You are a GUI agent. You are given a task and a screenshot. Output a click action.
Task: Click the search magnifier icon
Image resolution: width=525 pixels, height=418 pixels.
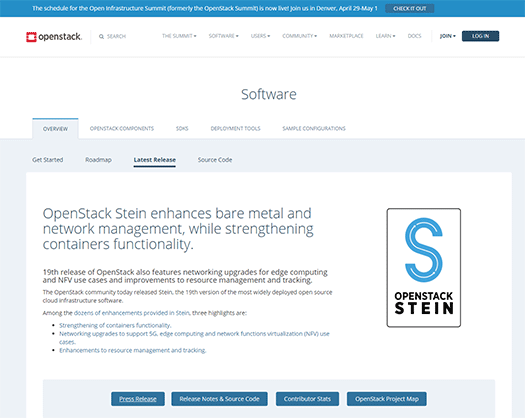tap(101, 37)
